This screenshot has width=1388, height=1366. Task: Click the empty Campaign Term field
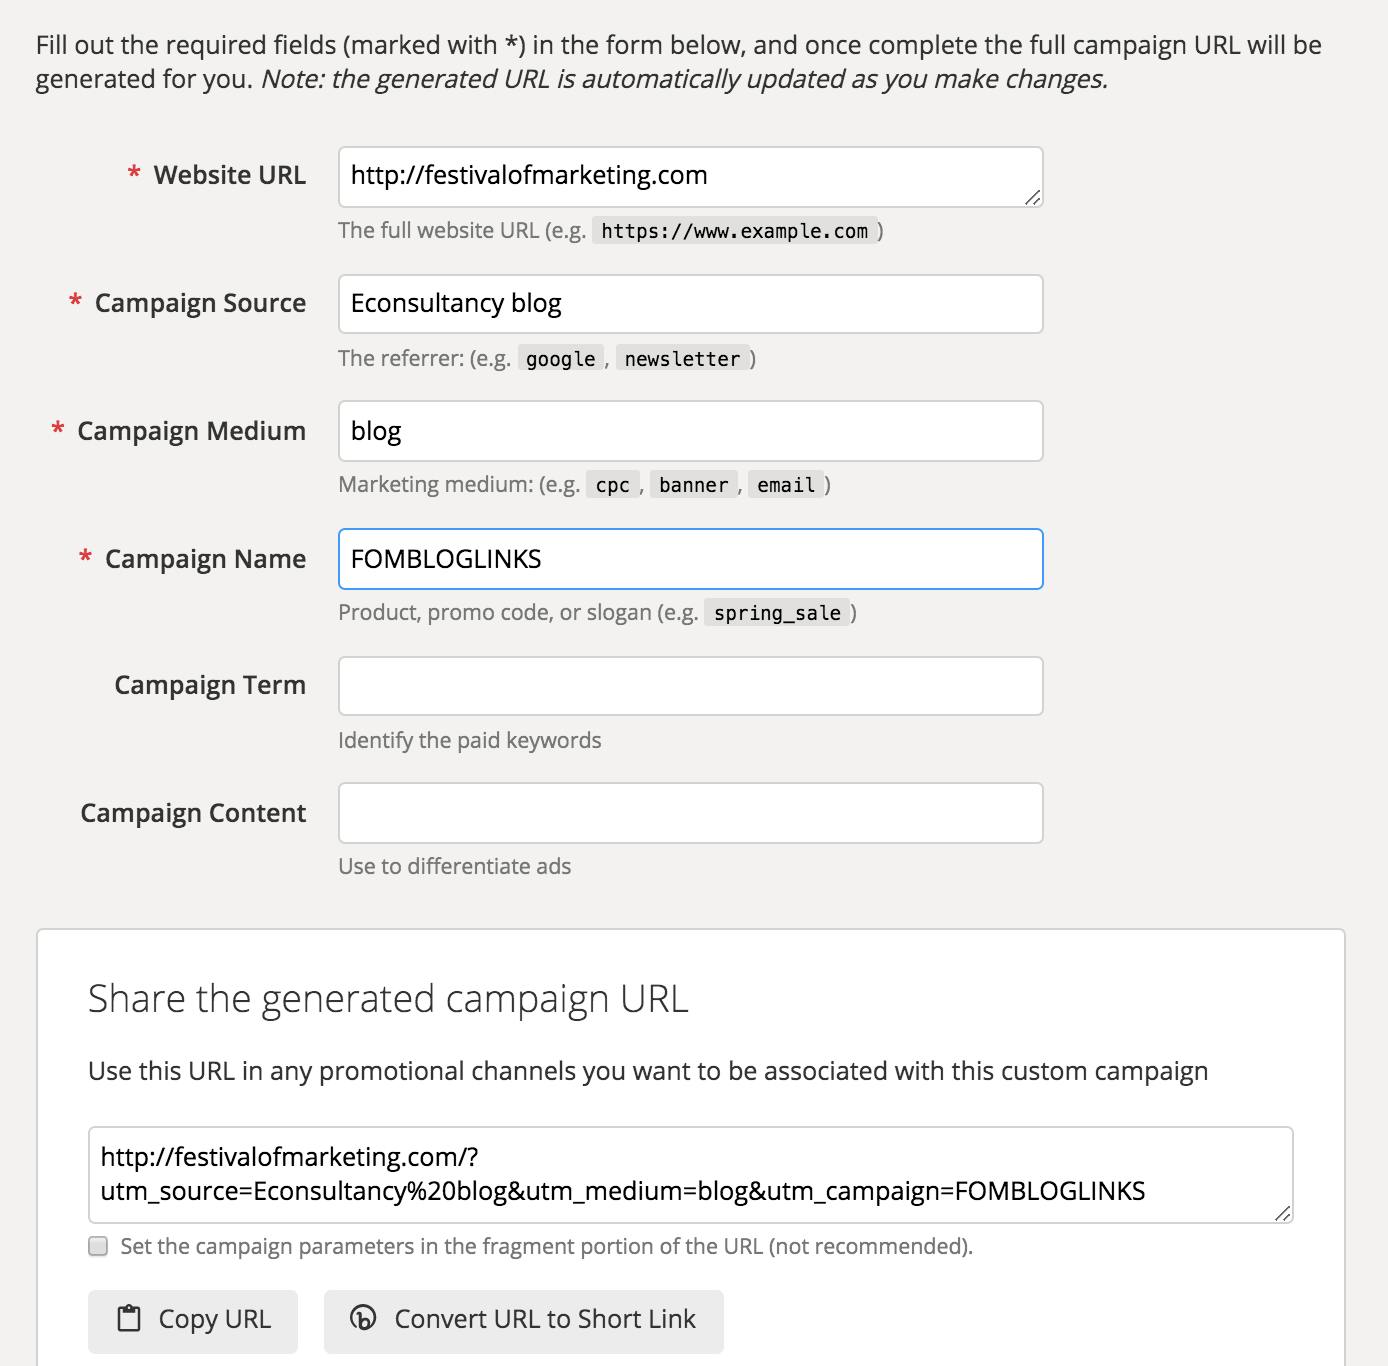coord(690,686)
